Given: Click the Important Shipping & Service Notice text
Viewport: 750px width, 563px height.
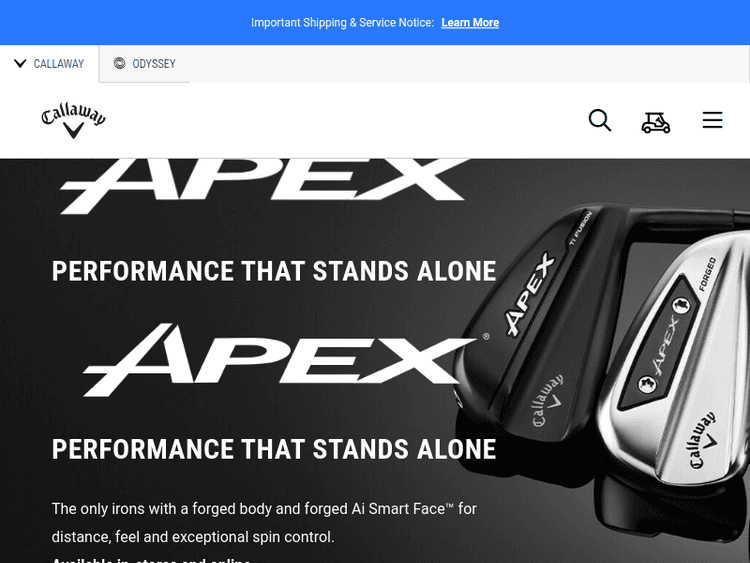Looking at the screenshot, I should tap(342, 22).
